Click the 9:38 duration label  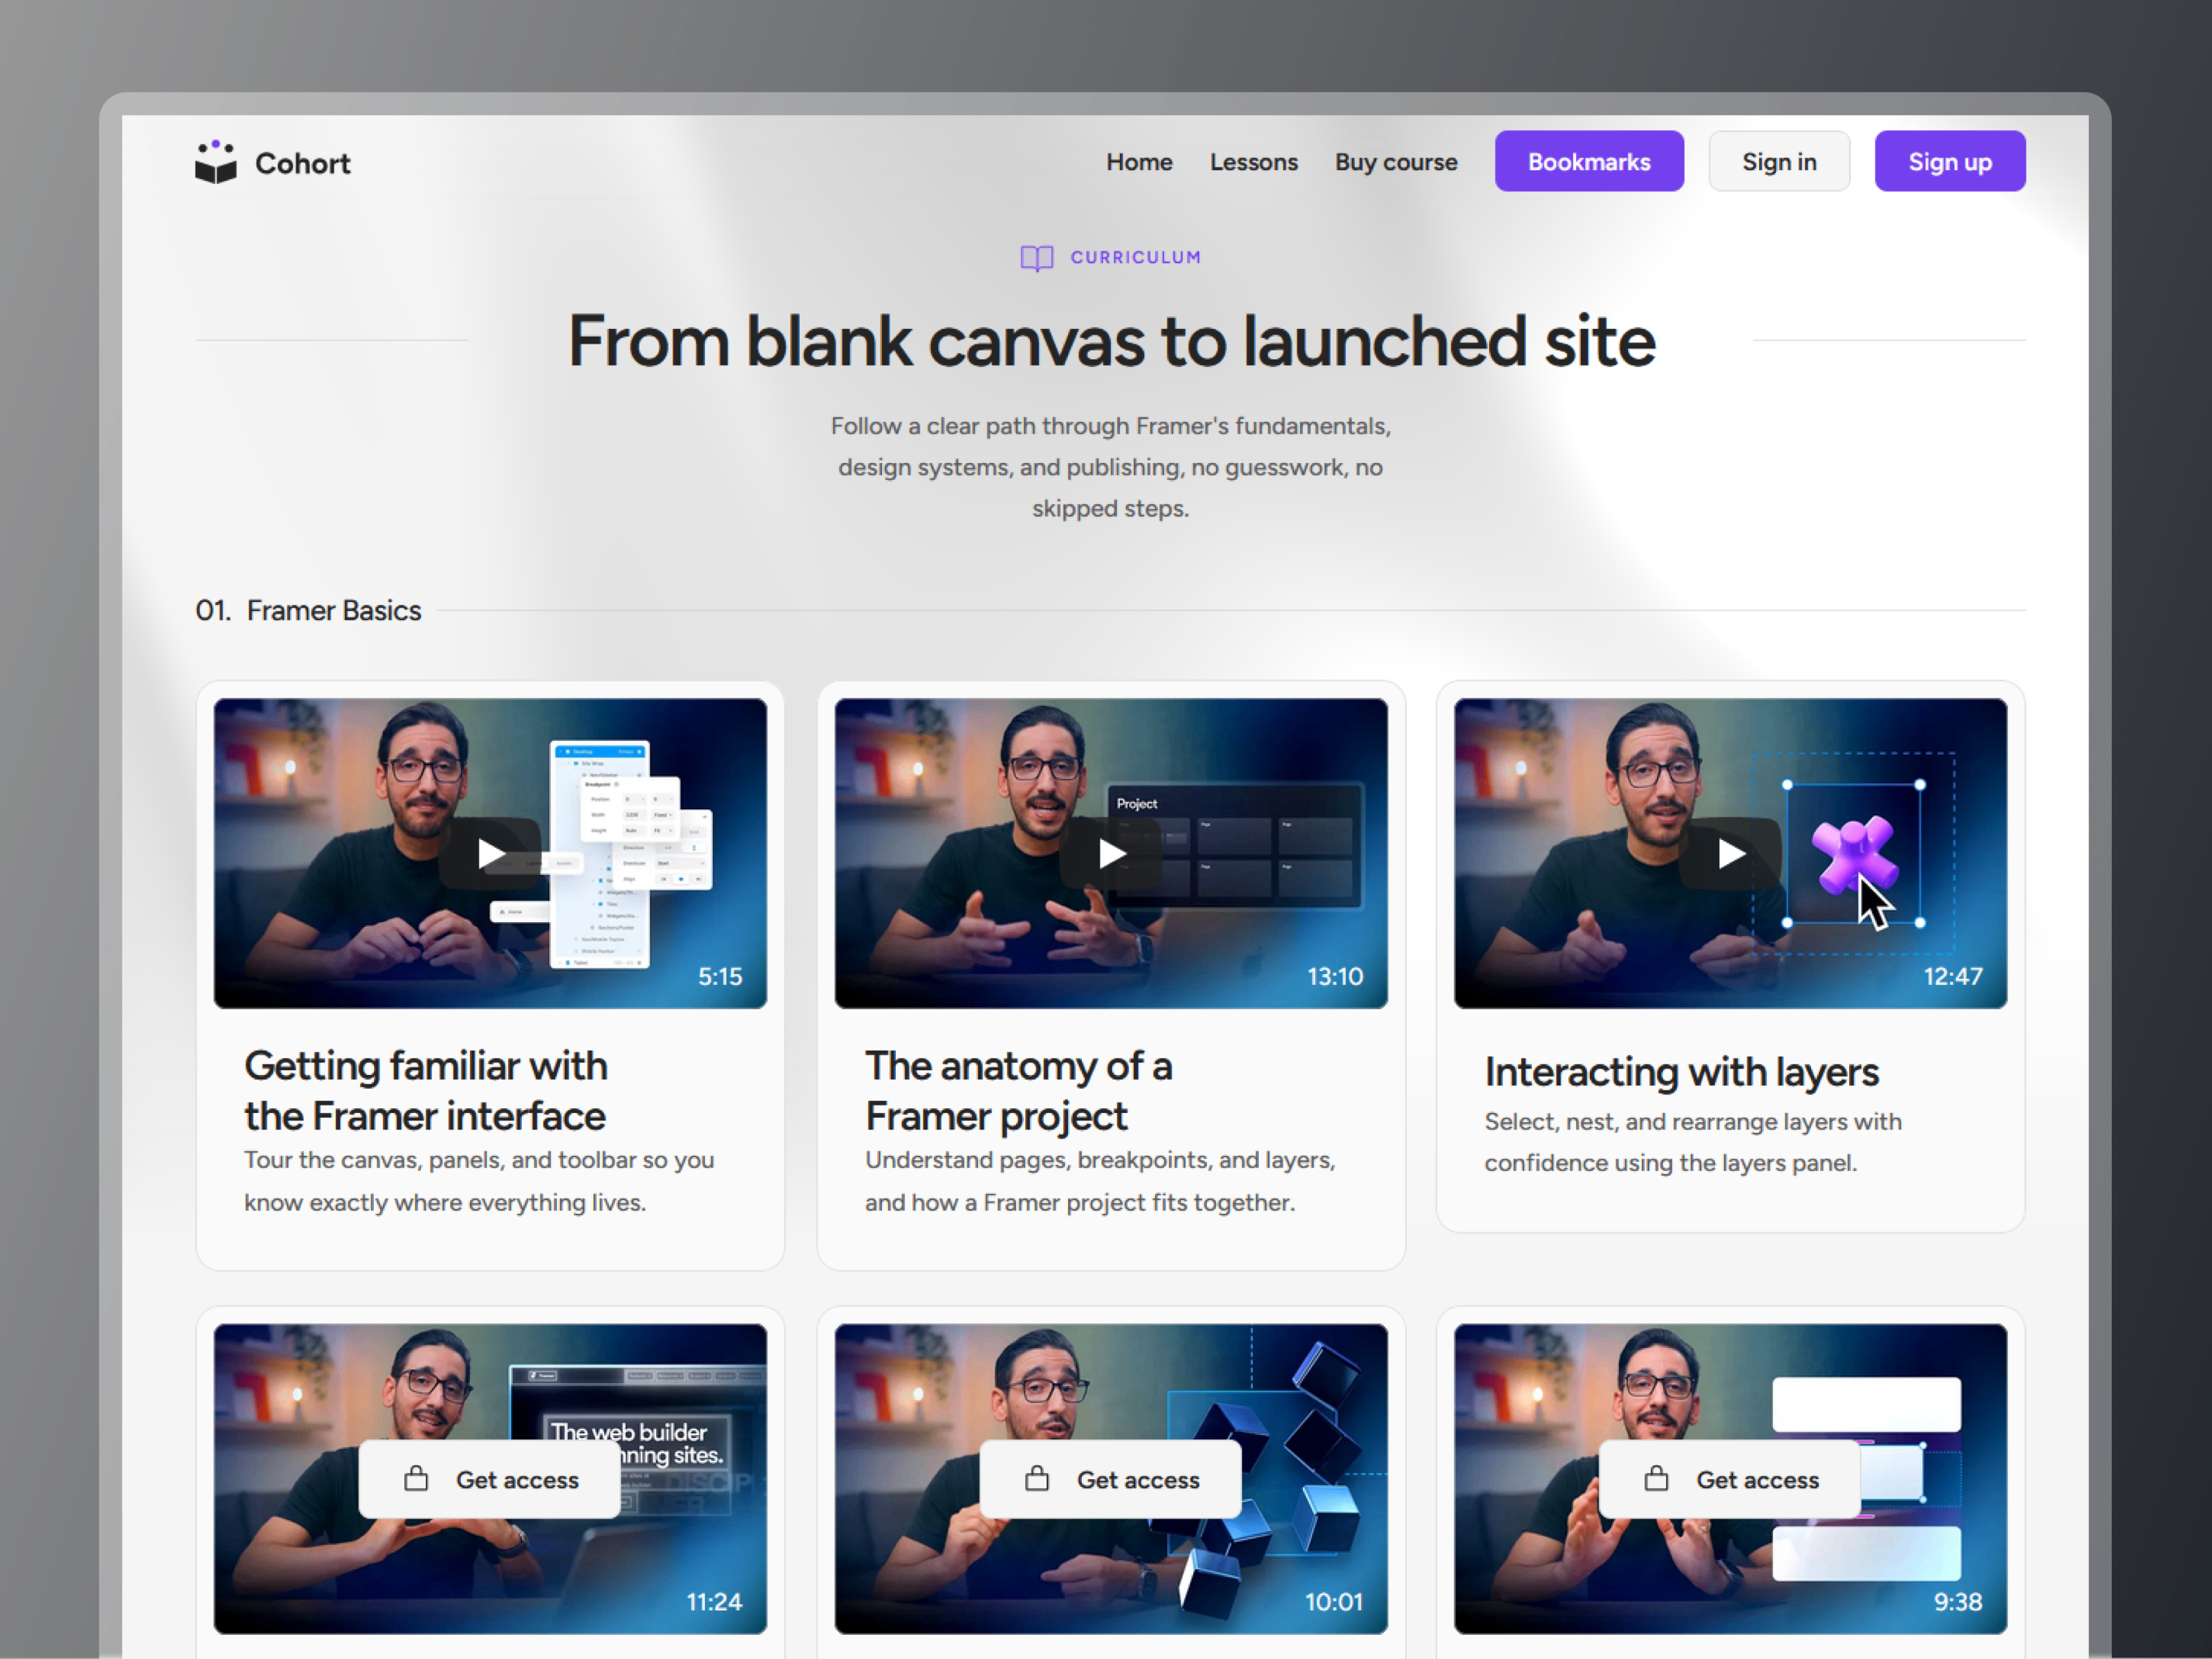click(1958, 1602)
